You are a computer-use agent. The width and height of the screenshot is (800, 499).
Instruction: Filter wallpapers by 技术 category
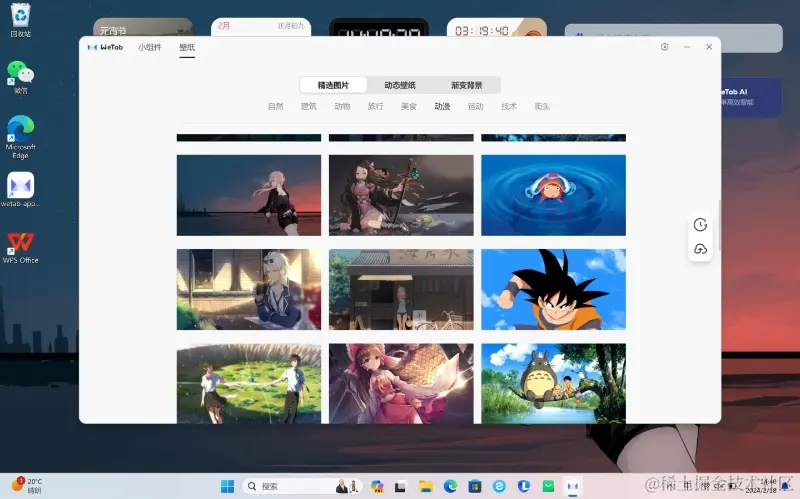(x=509, y=106)
